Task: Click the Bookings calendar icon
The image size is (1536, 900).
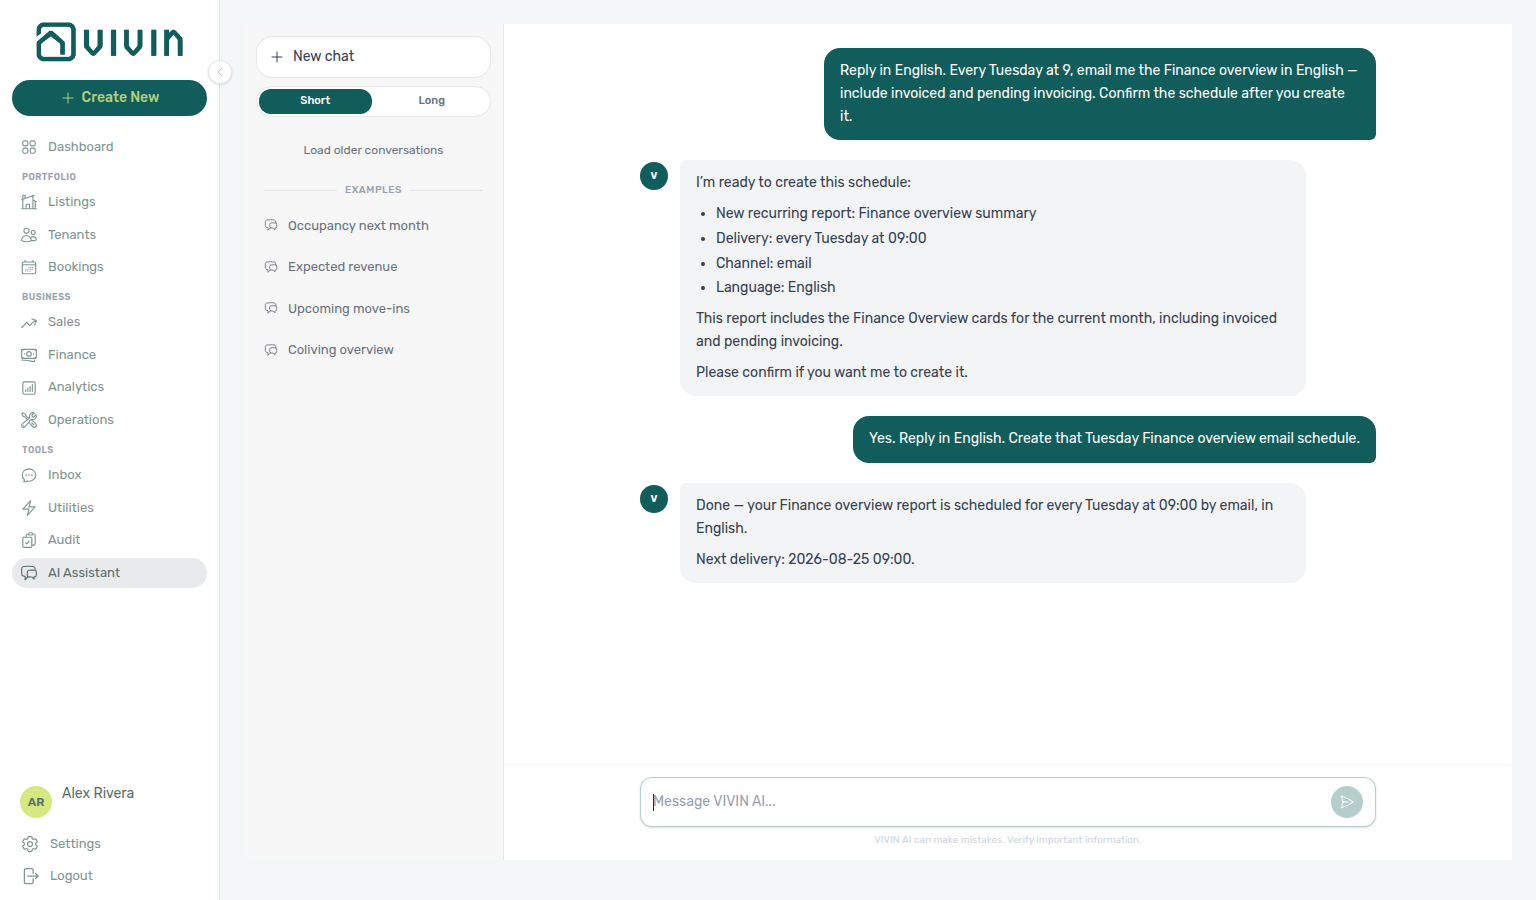Action: 29,267
